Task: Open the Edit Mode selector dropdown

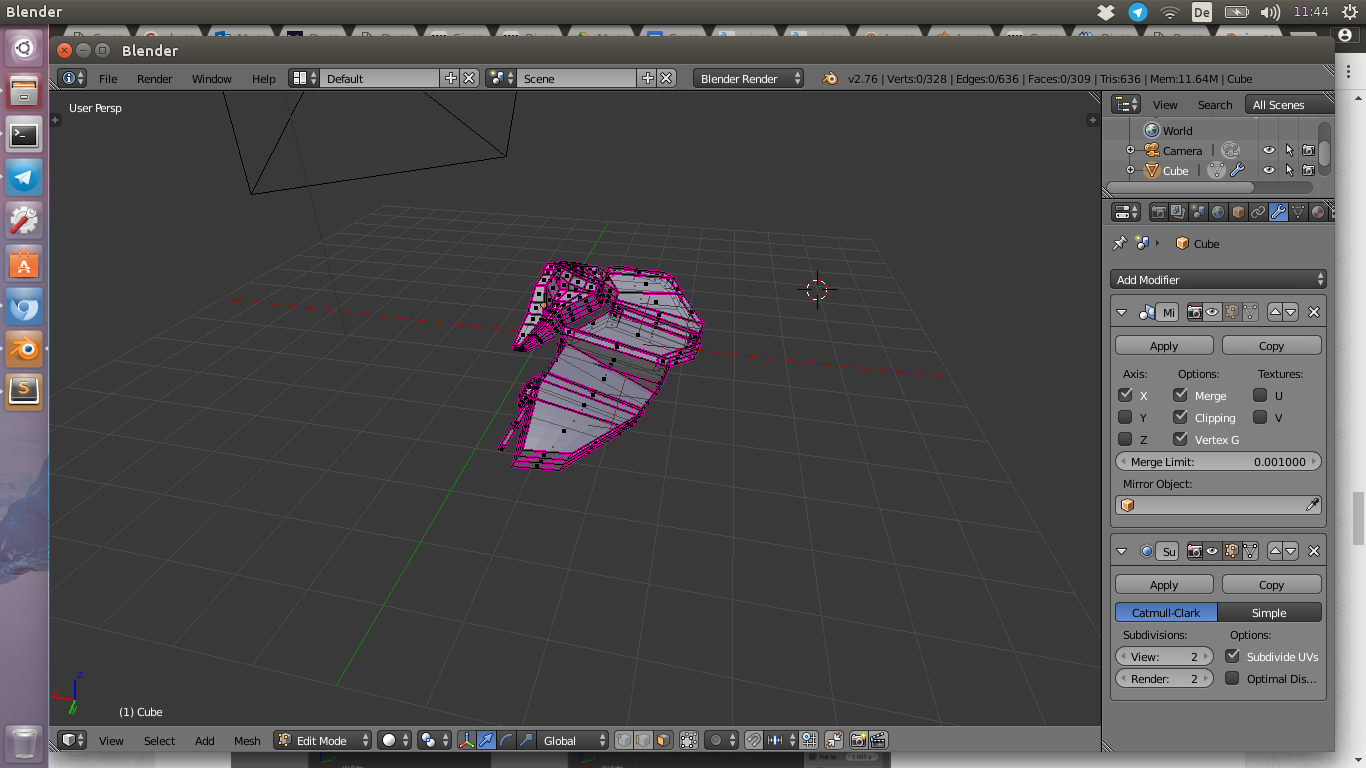Action: [x=323, y=740]
